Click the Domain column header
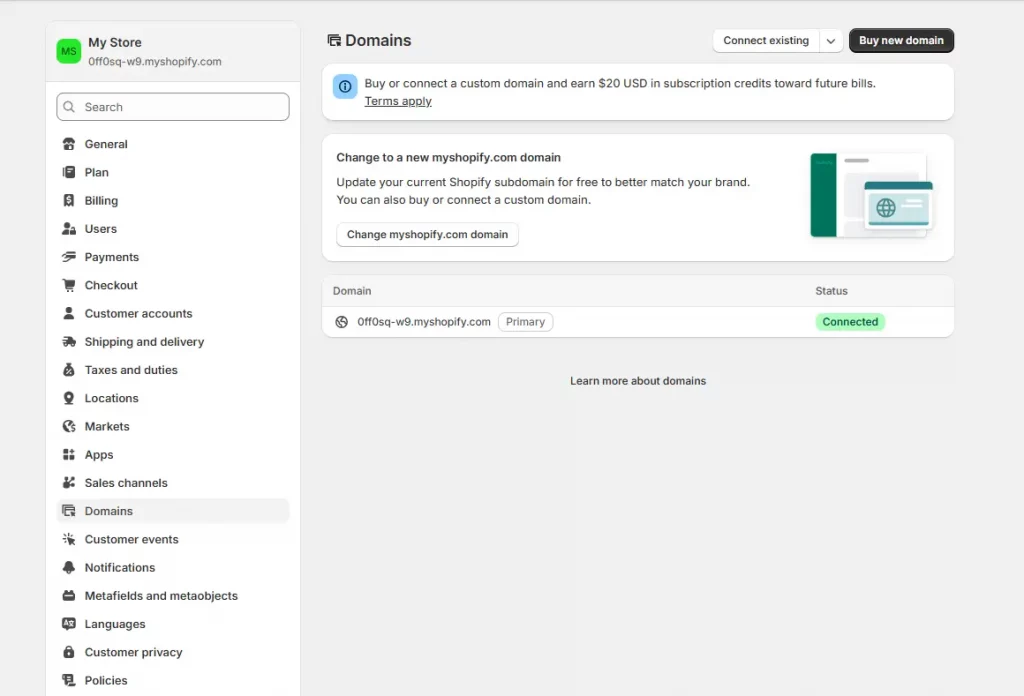Image resolution: width=1024 pixels, height=696 pixels. (352, 291)
